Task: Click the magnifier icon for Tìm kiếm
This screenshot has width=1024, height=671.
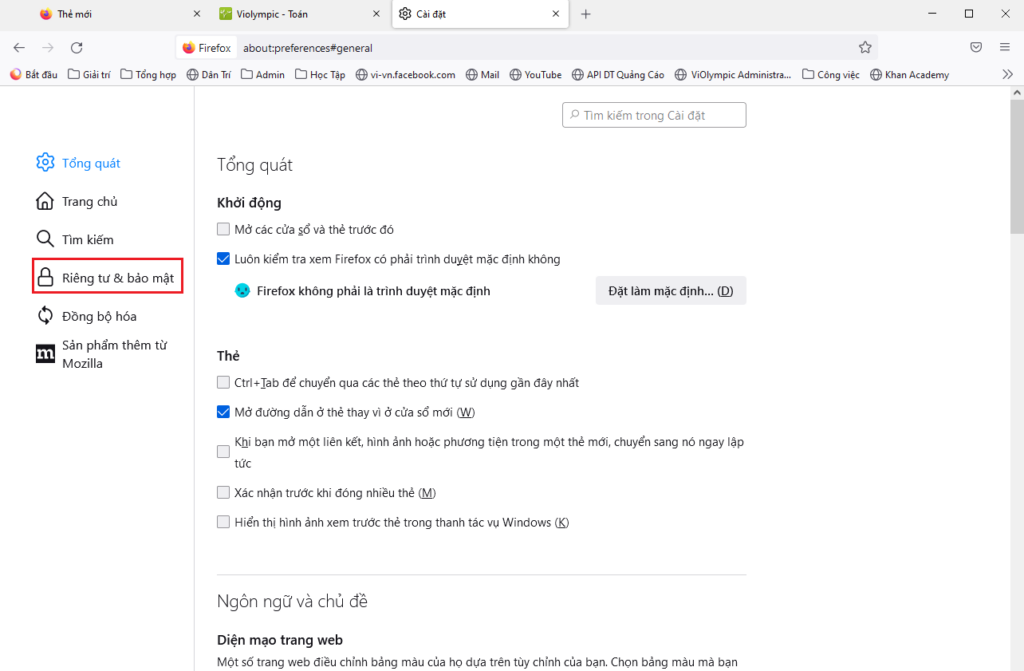Action: tap(44, 238)
